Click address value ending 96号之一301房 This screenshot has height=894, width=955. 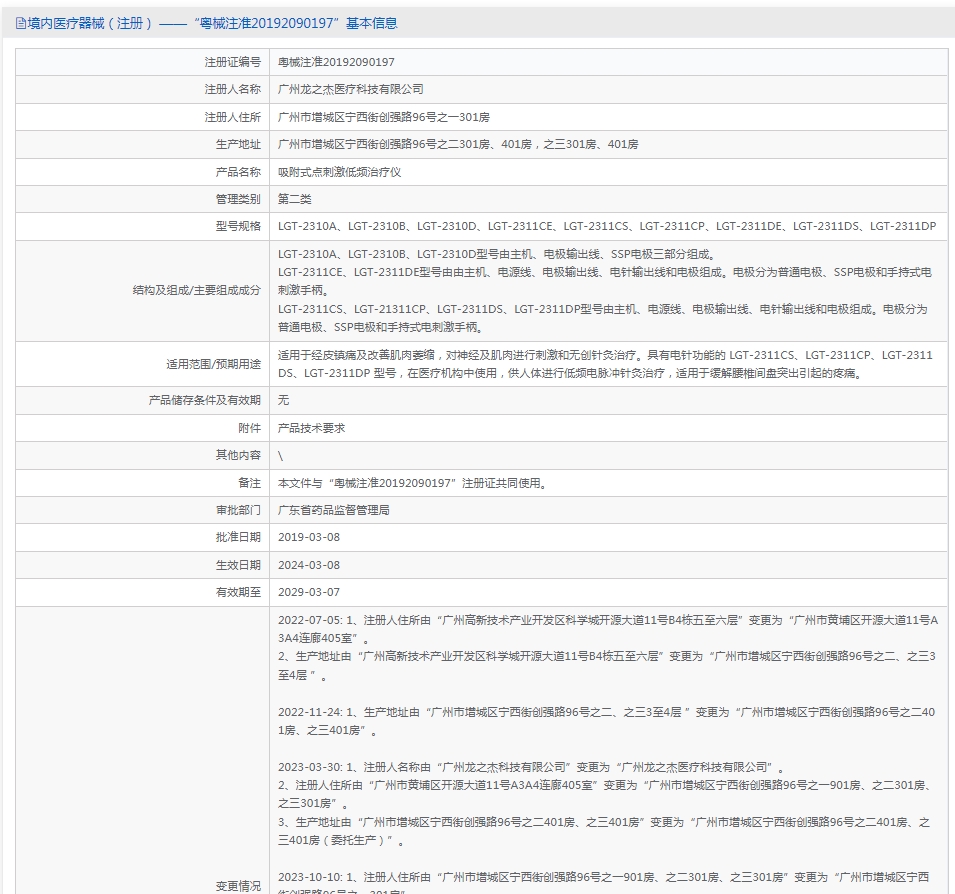(384, 117)
